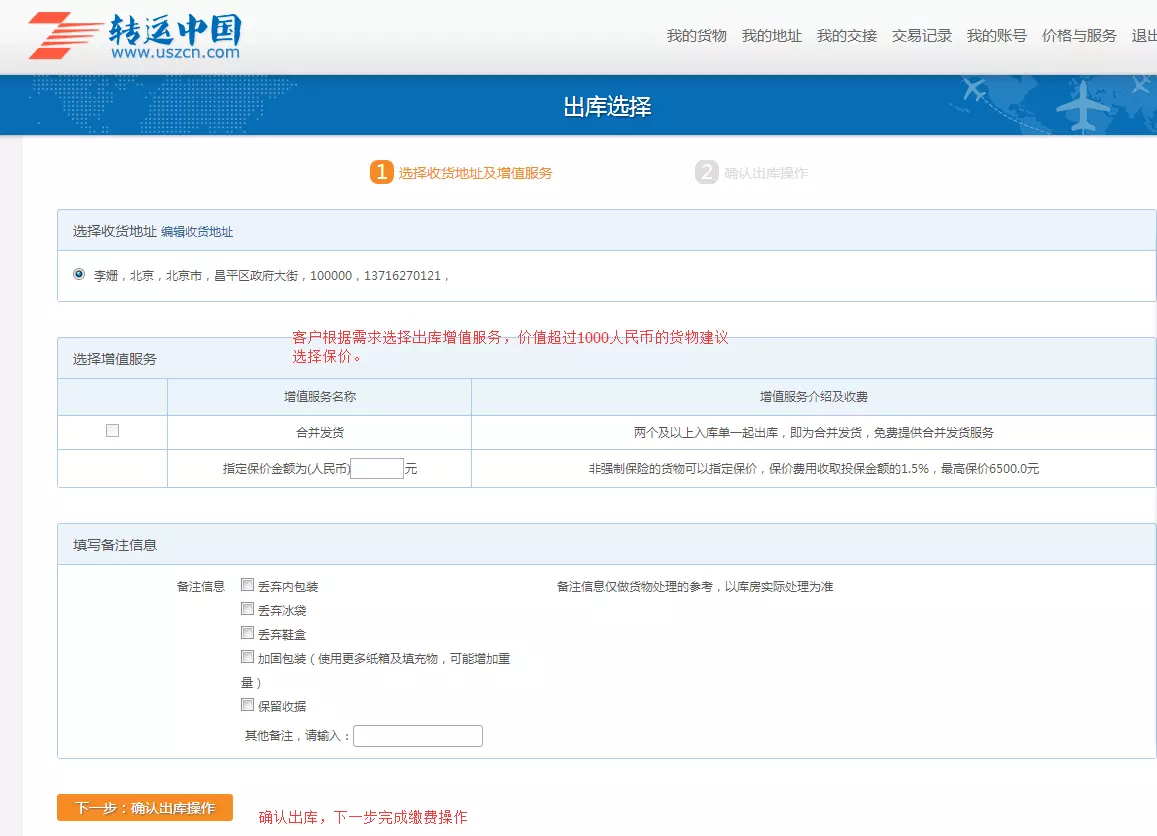Check the 丢弃内包装 option
Screen dimensions: 1157x836
click(247, 585)
